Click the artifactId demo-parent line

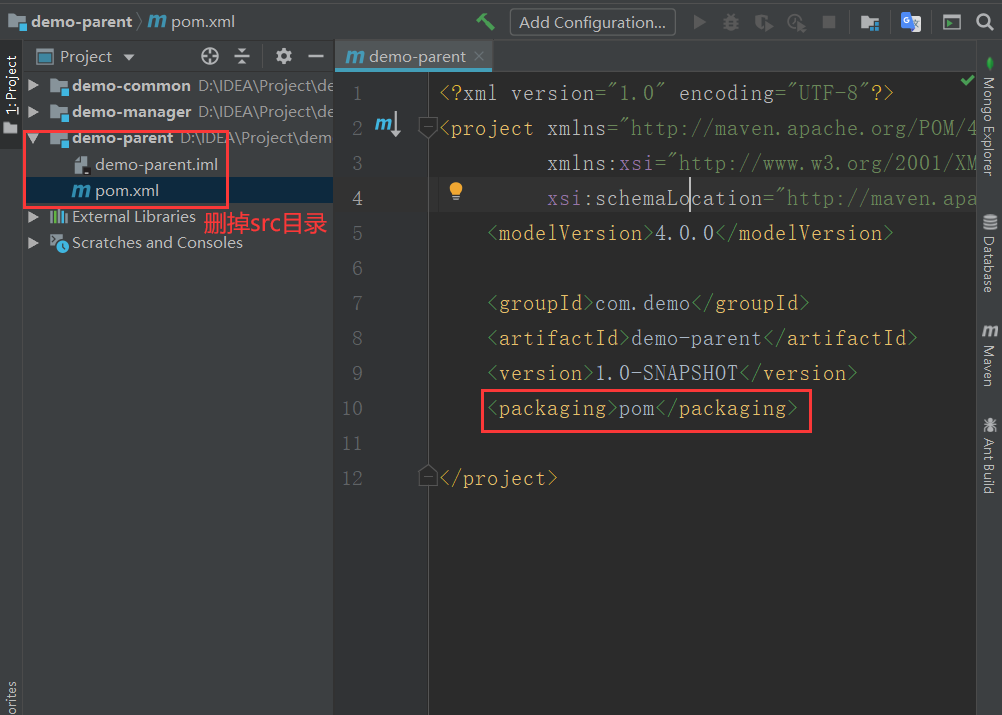(702, 338)
